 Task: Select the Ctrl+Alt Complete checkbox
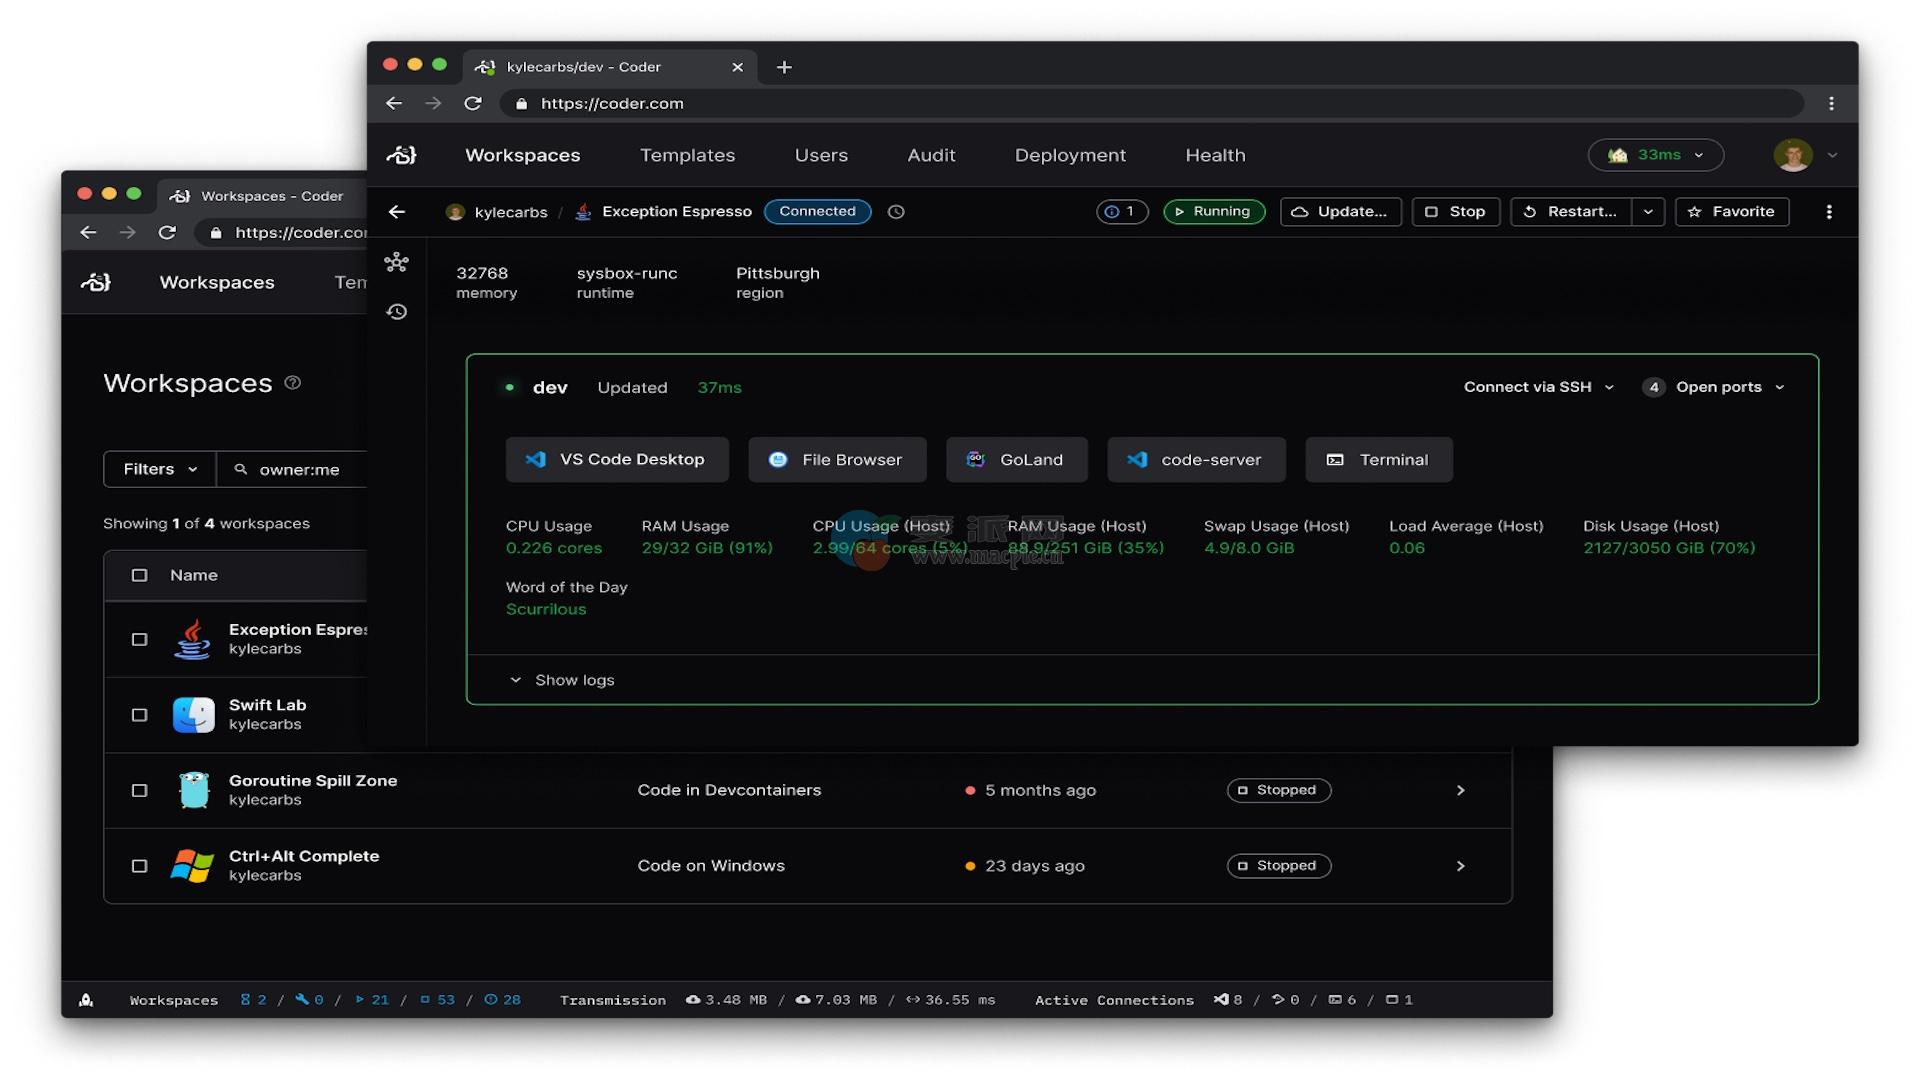pyautogui.click(x=140, y=866)
